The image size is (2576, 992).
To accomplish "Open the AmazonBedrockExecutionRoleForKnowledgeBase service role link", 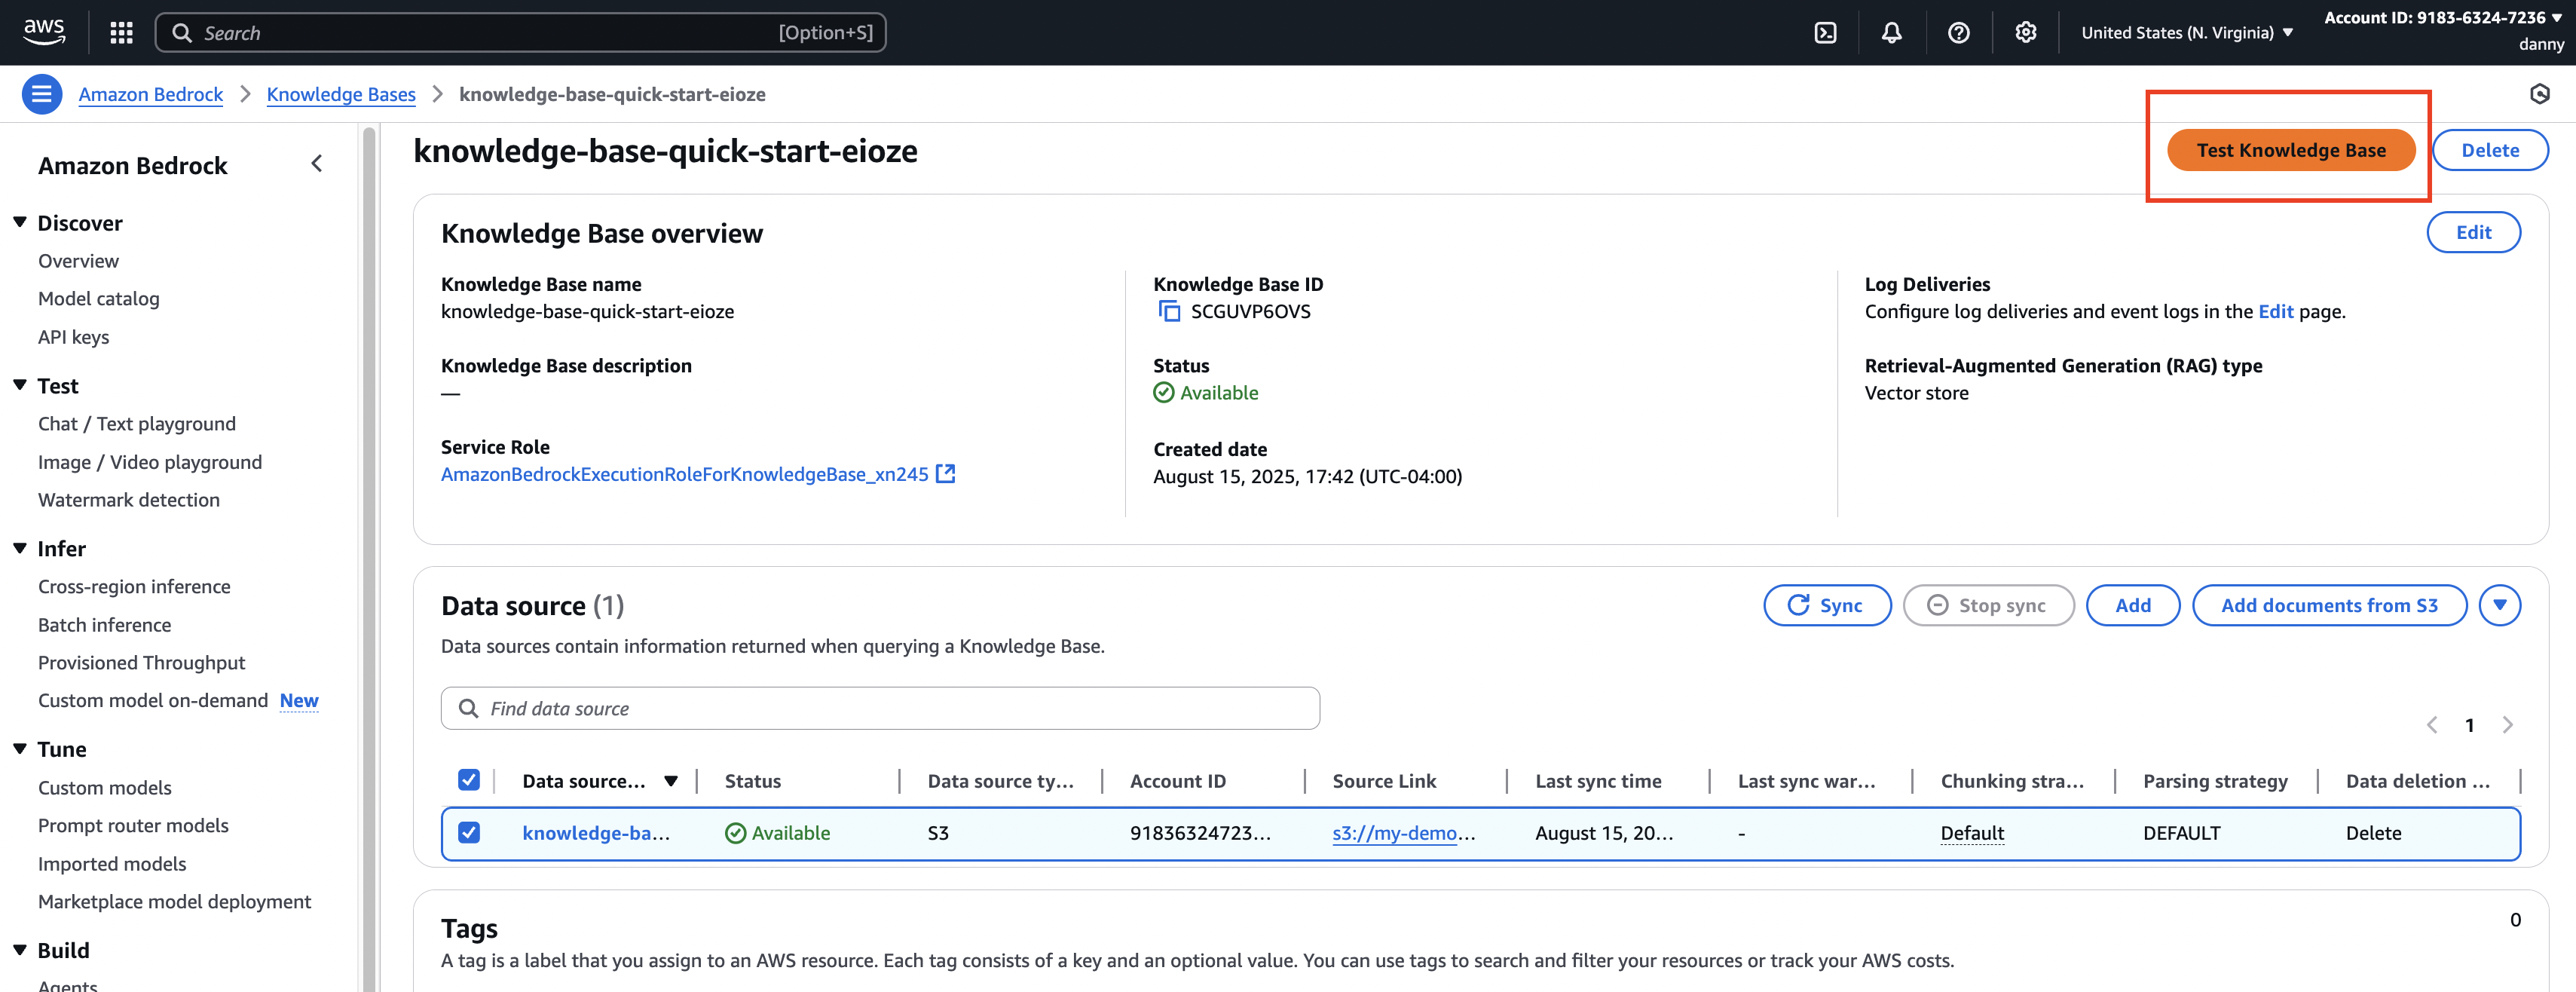I will [x=685, y=474].
